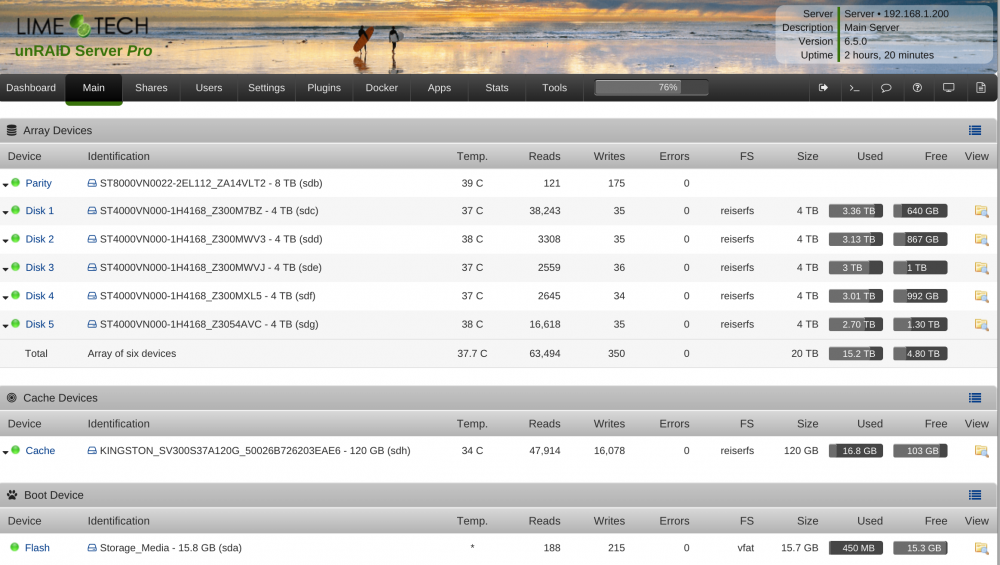Click the logout icon in navigation bar
Image resolution: width=1000 pixels, height=565 pixels.
pyautogui.click(x=823, y=88)
